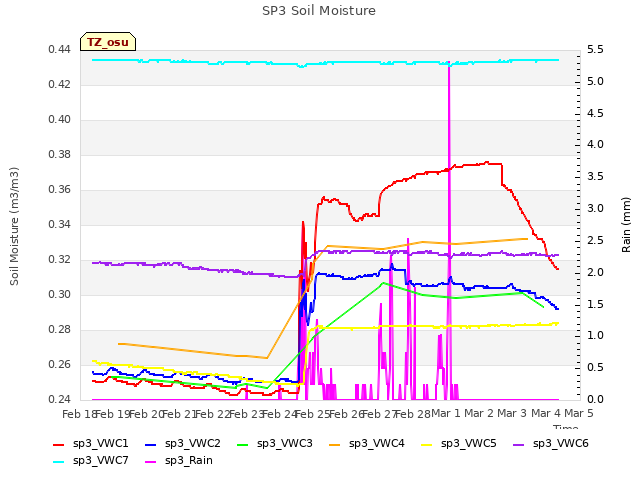The width and height of the screenshot is (640, 480).
Task: Click the 0.34 left axis value
Action: (x=59, y=224)
